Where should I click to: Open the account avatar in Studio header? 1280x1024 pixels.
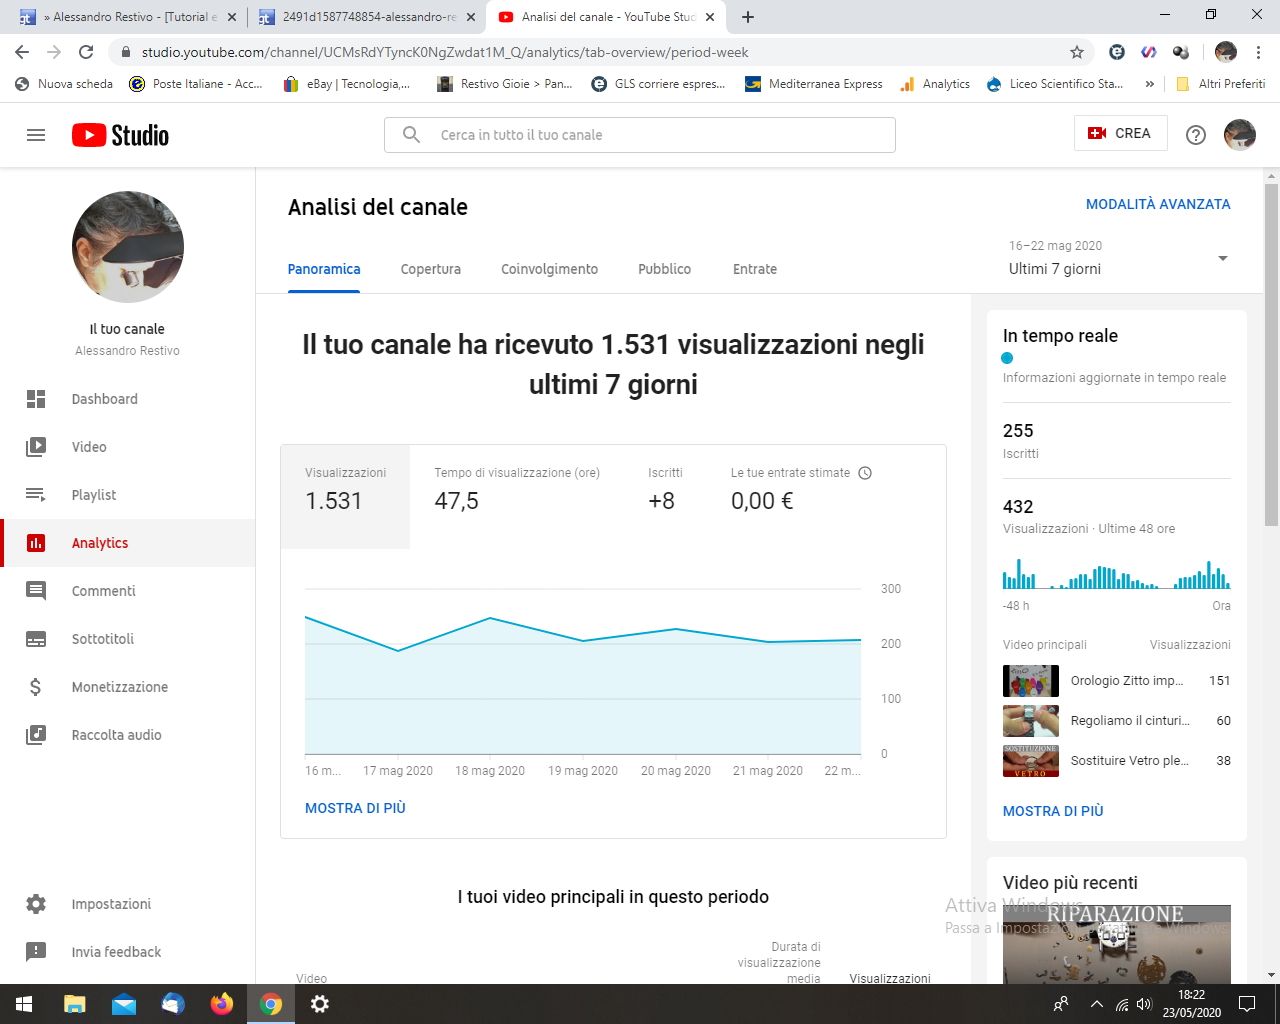(x=1240, y=135)
